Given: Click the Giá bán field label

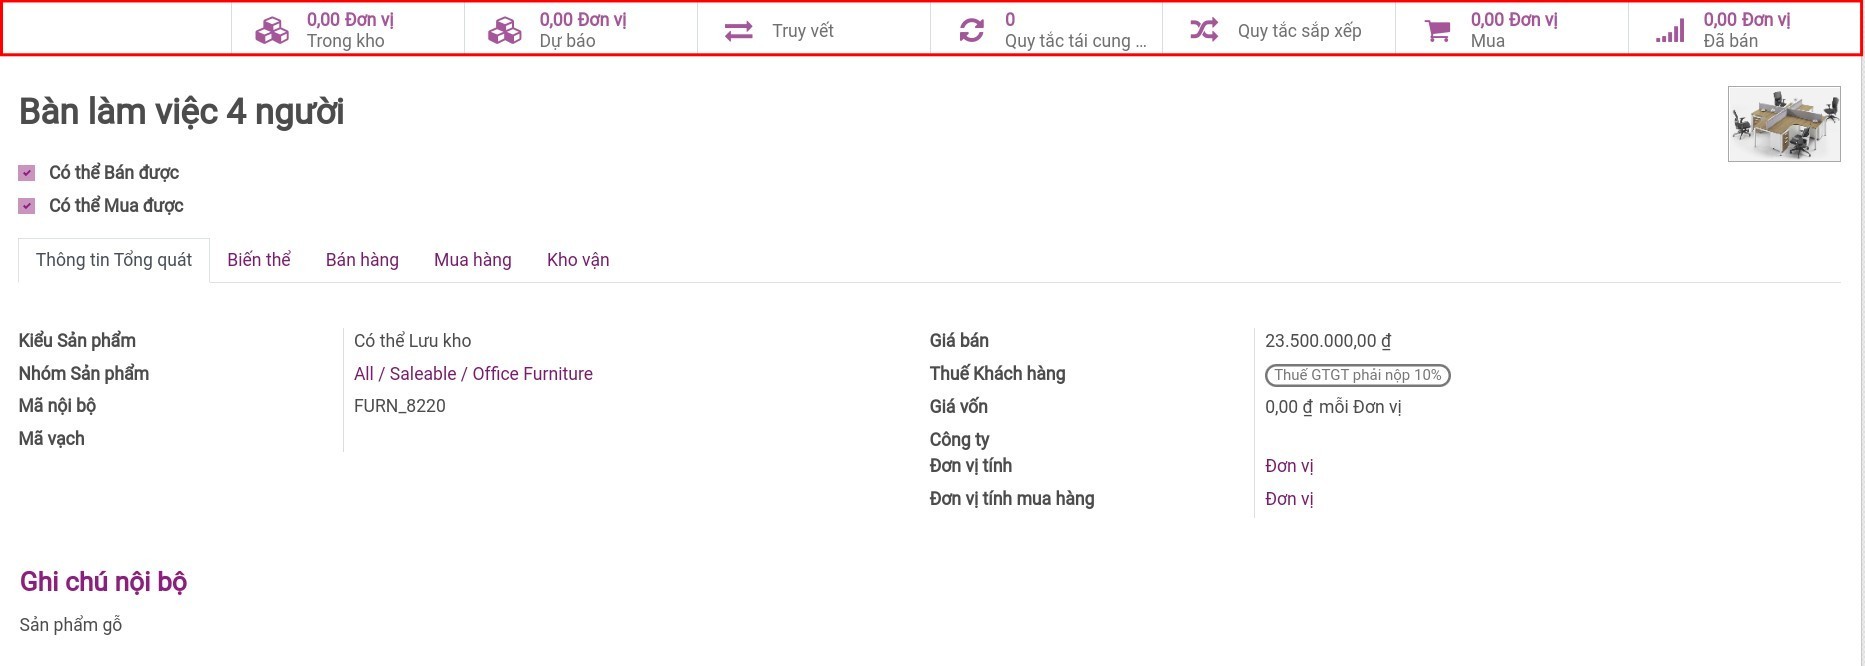Looking at the screenshot, I should point(959,341).
